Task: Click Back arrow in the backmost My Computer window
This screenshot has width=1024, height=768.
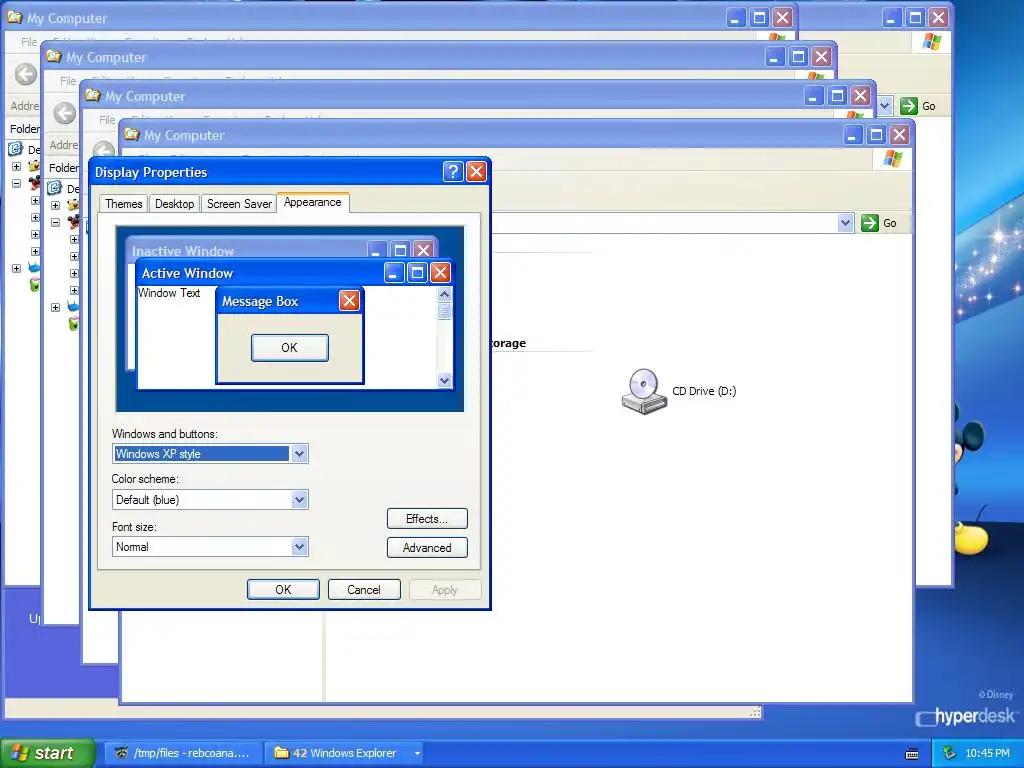Action: (25, 74)
